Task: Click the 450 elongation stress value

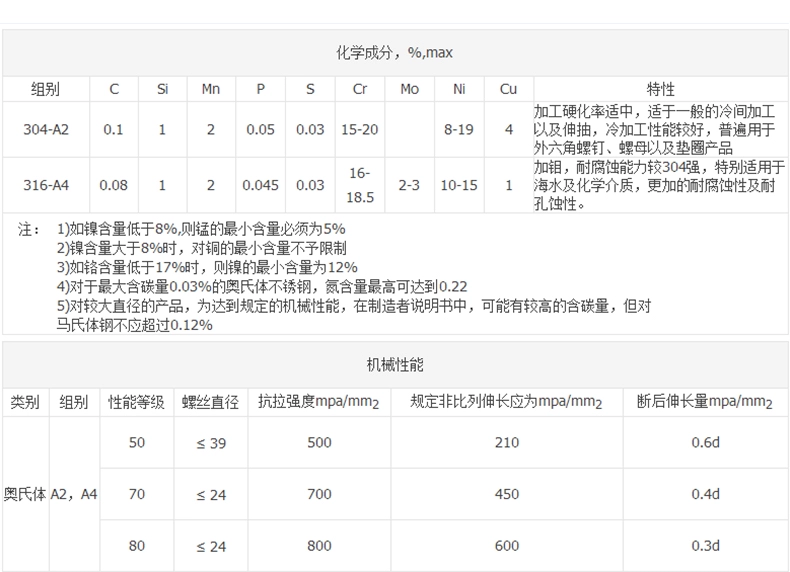Action: pos(507,494)
